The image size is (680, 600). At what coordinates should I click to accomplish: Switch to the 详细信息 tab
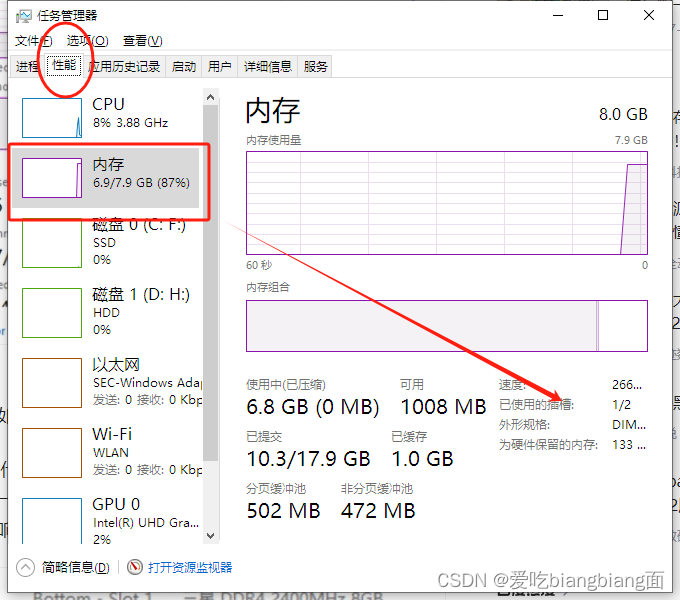click(x=268, y=66)
